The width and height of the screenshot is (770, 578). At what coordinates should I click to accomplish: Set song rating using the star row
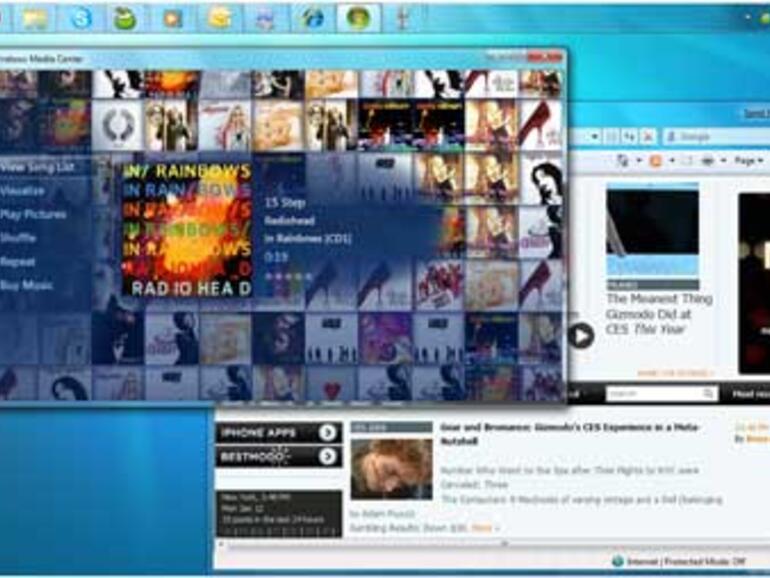click(289, 276)
